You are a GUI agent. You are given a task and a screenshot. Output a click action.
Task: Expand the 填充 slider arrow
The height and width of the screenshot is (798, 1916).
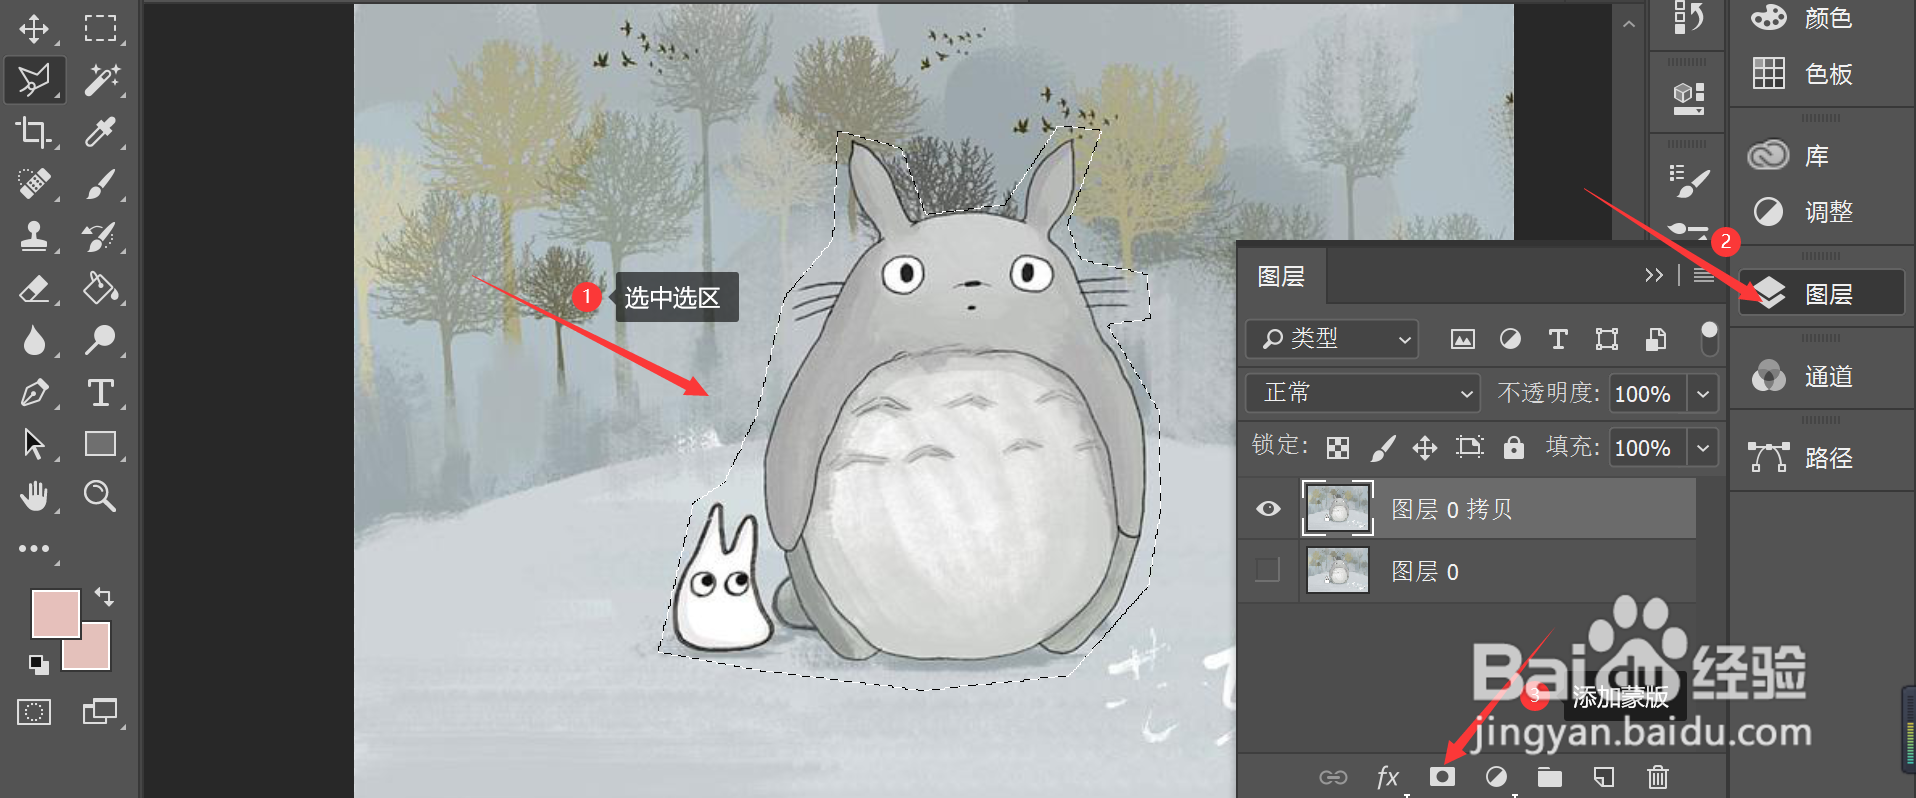click(1703, 448)
